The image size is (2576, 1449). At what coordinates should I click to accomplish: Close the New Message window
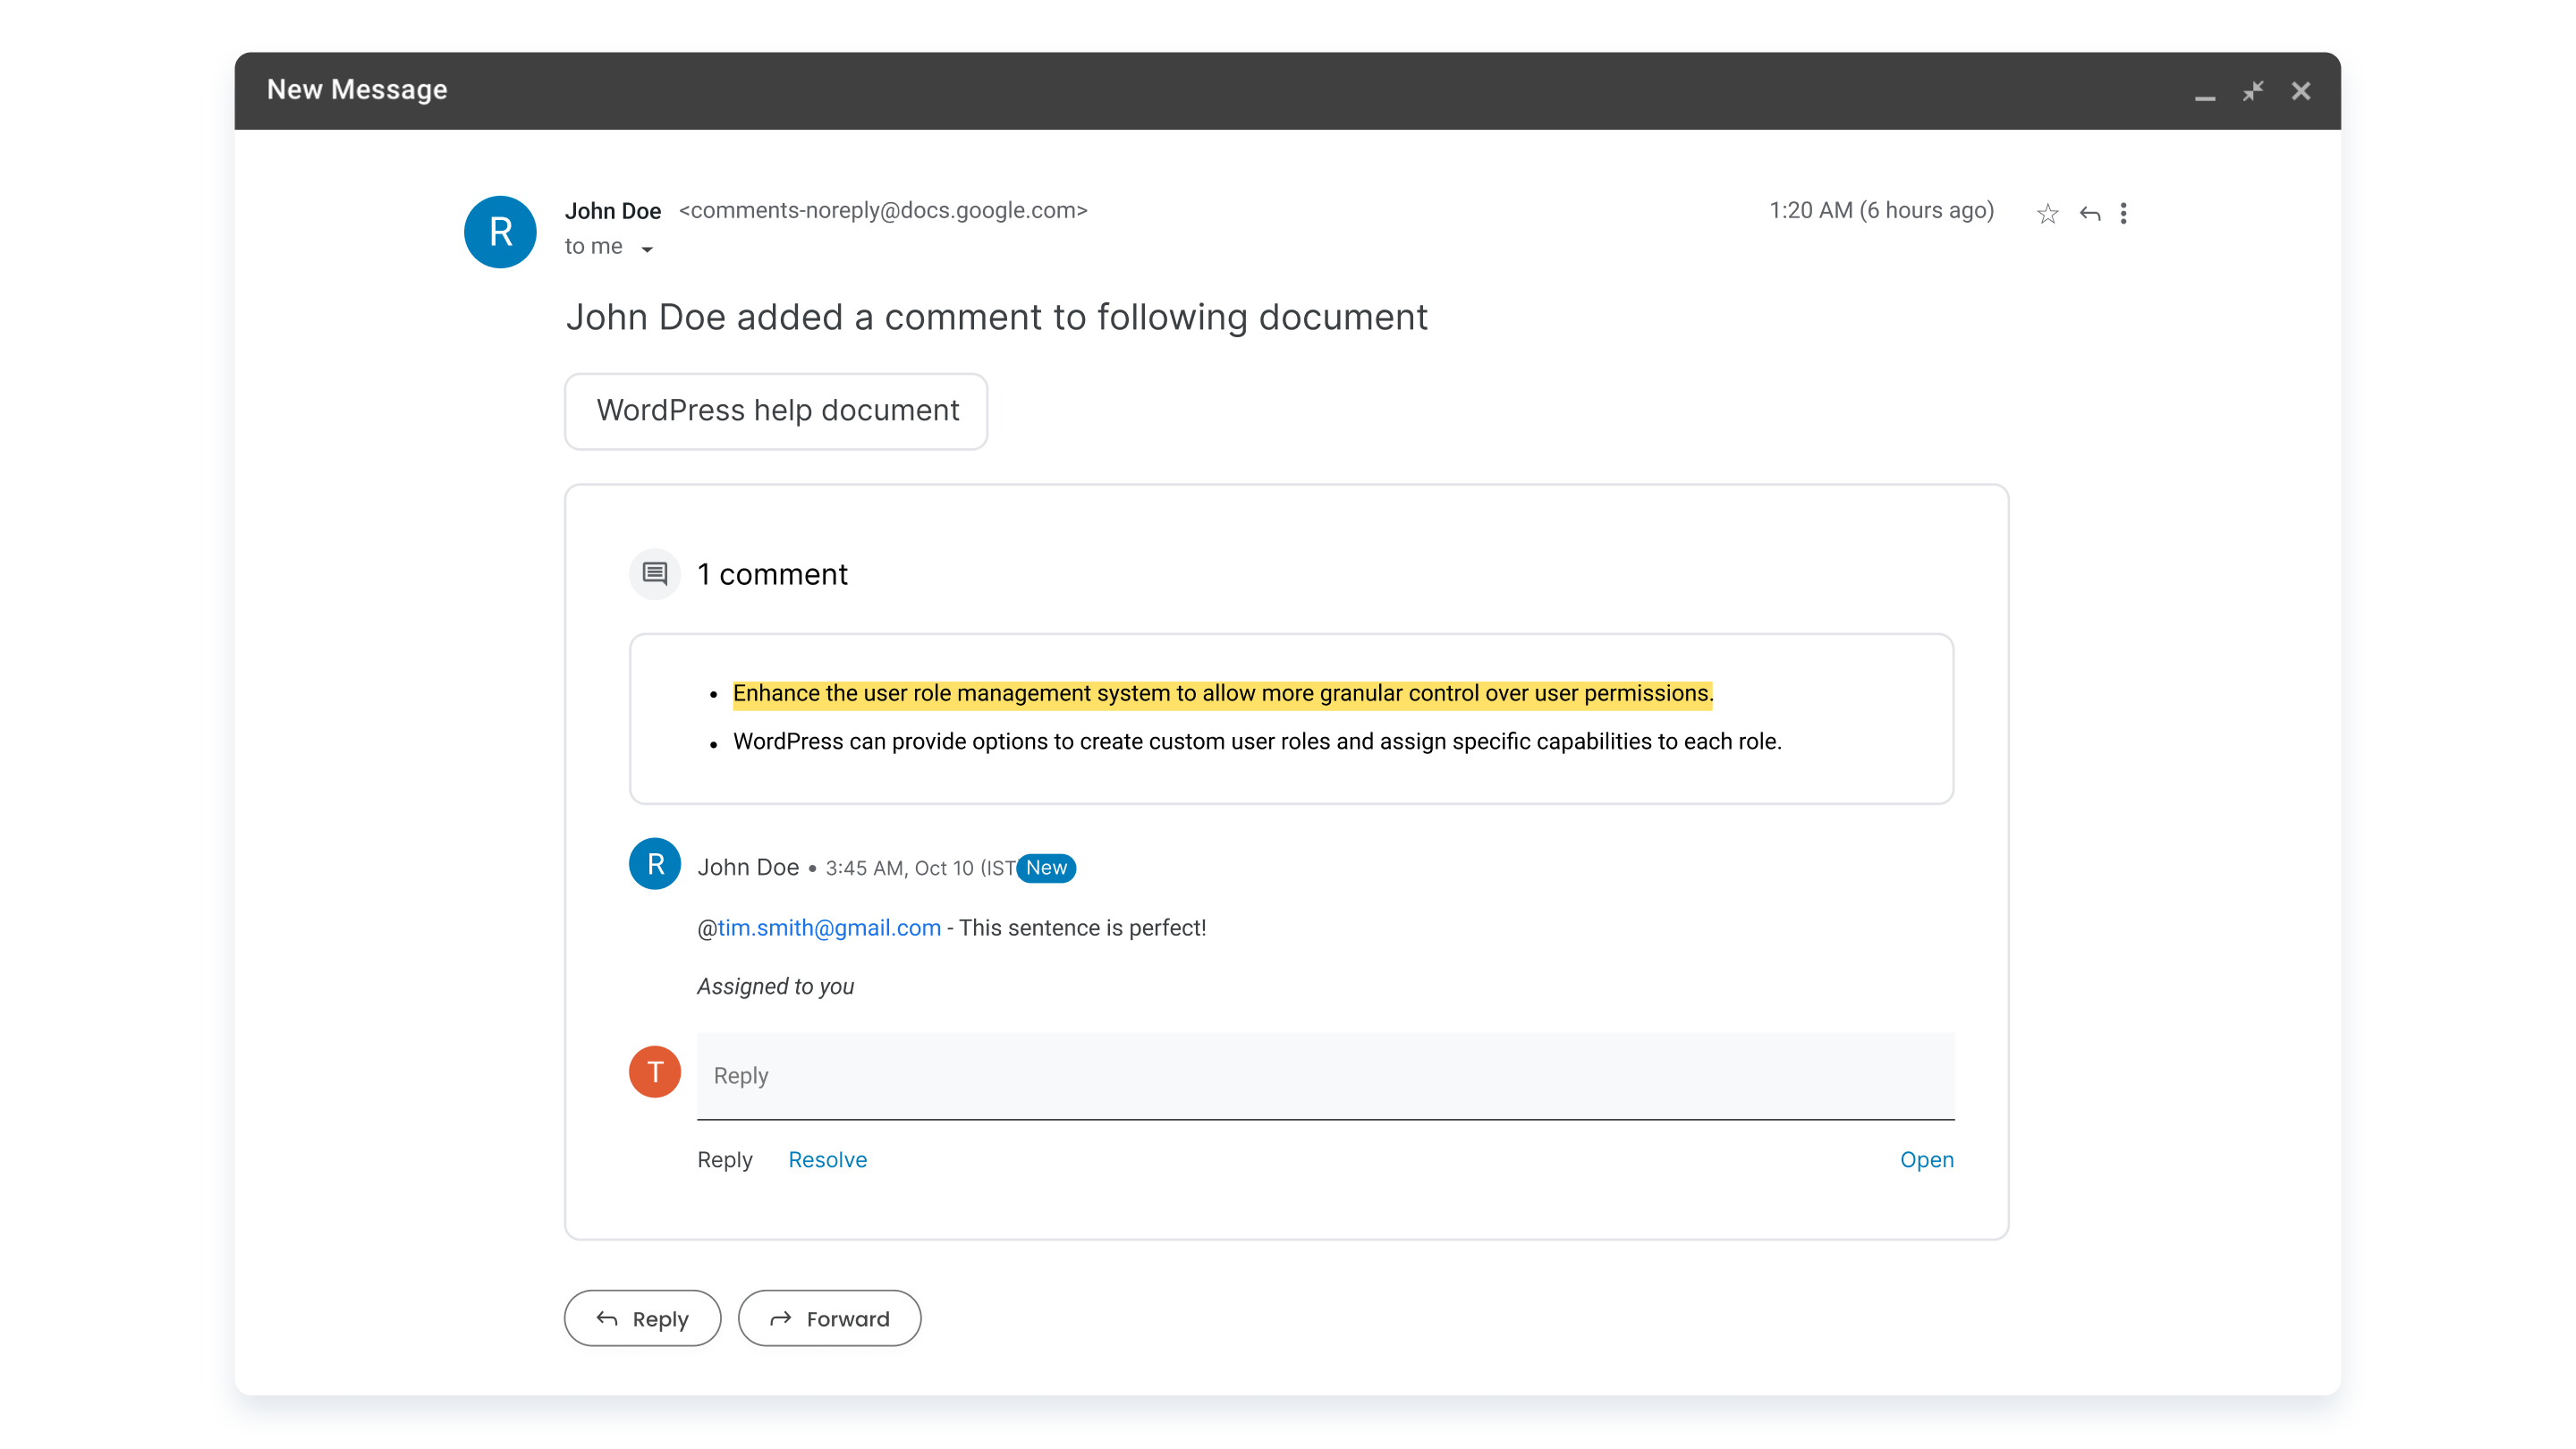click(2300, 91)
